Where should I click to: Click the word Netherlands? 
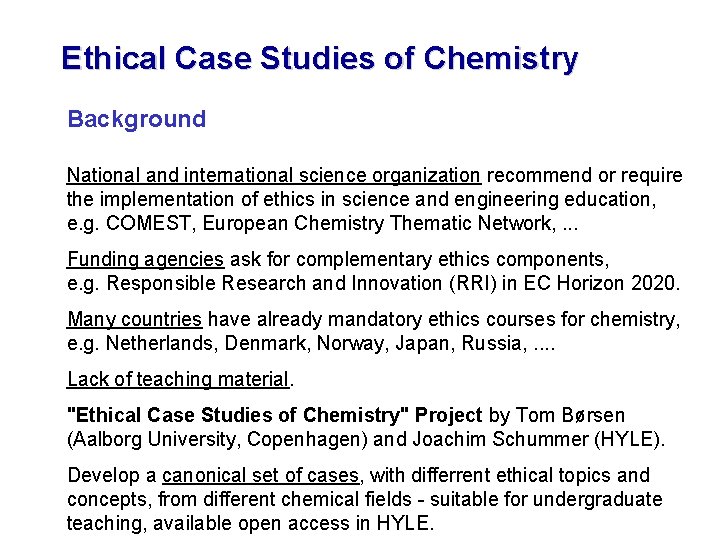click(159, 343)
